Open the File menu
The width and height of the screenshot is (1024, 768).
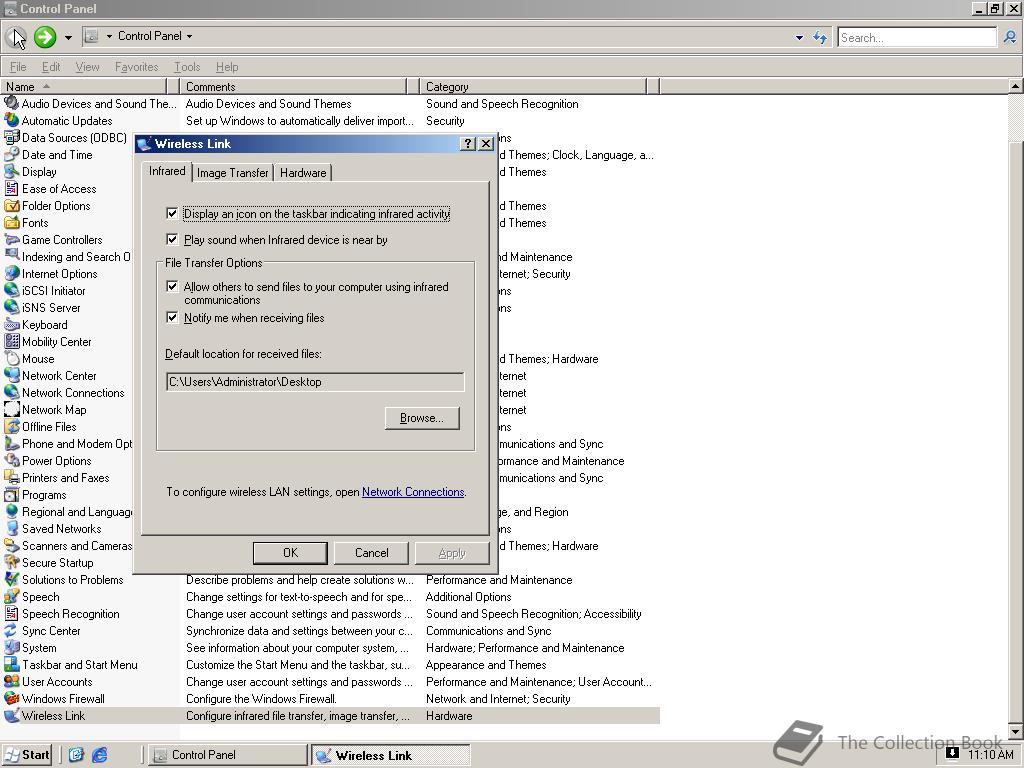point(18,67)
